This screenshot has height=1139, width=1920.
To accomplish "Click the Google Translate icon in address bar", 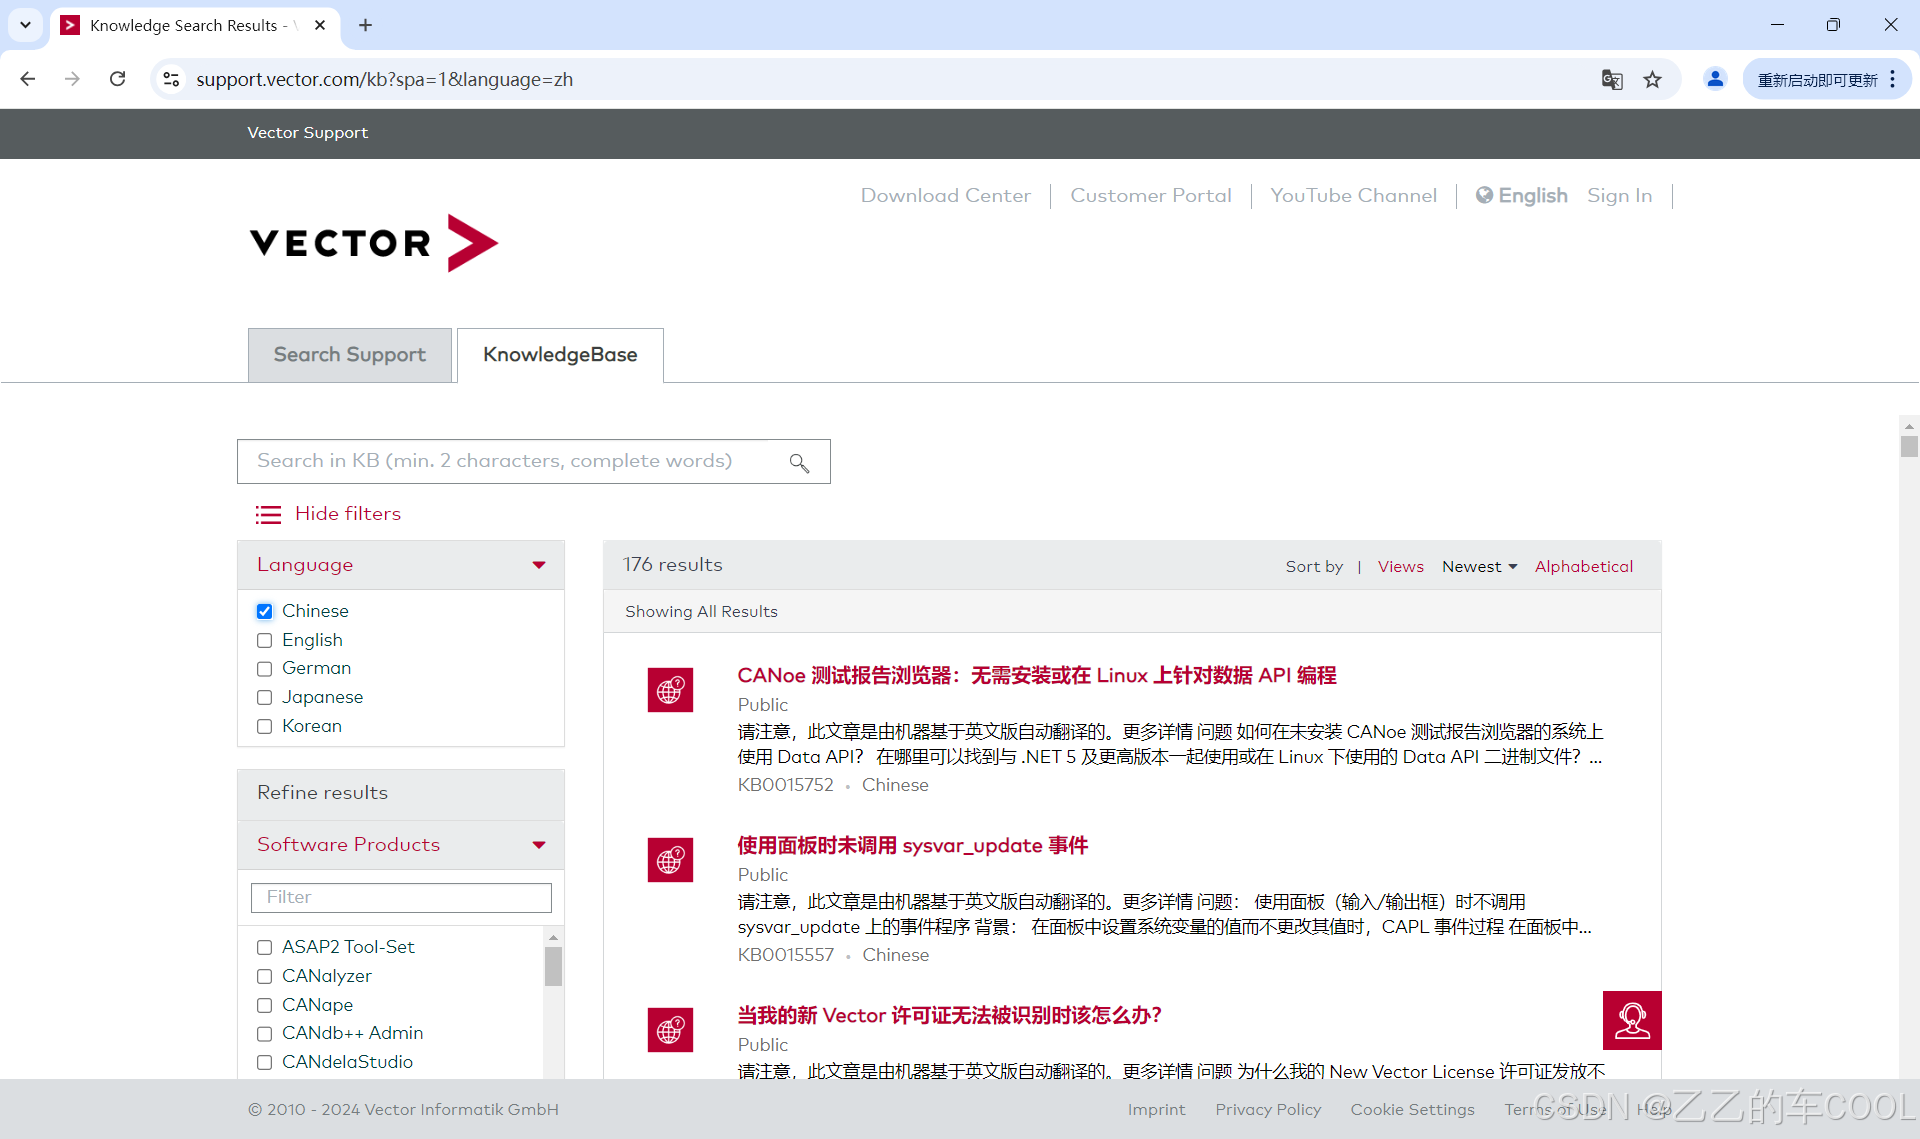I will (1611, 80).
